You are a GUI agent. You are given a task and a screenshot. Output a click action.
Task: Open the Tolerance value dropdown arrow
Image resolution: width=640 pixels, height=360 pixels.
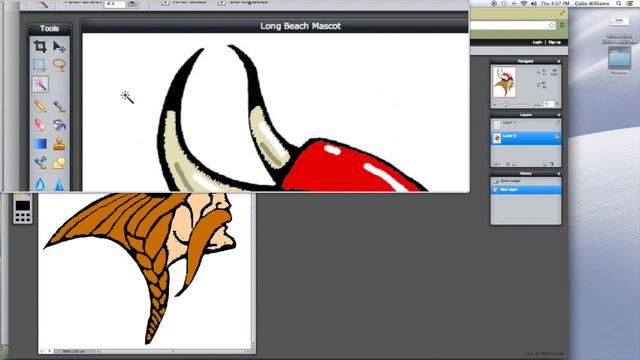point(132,3)
